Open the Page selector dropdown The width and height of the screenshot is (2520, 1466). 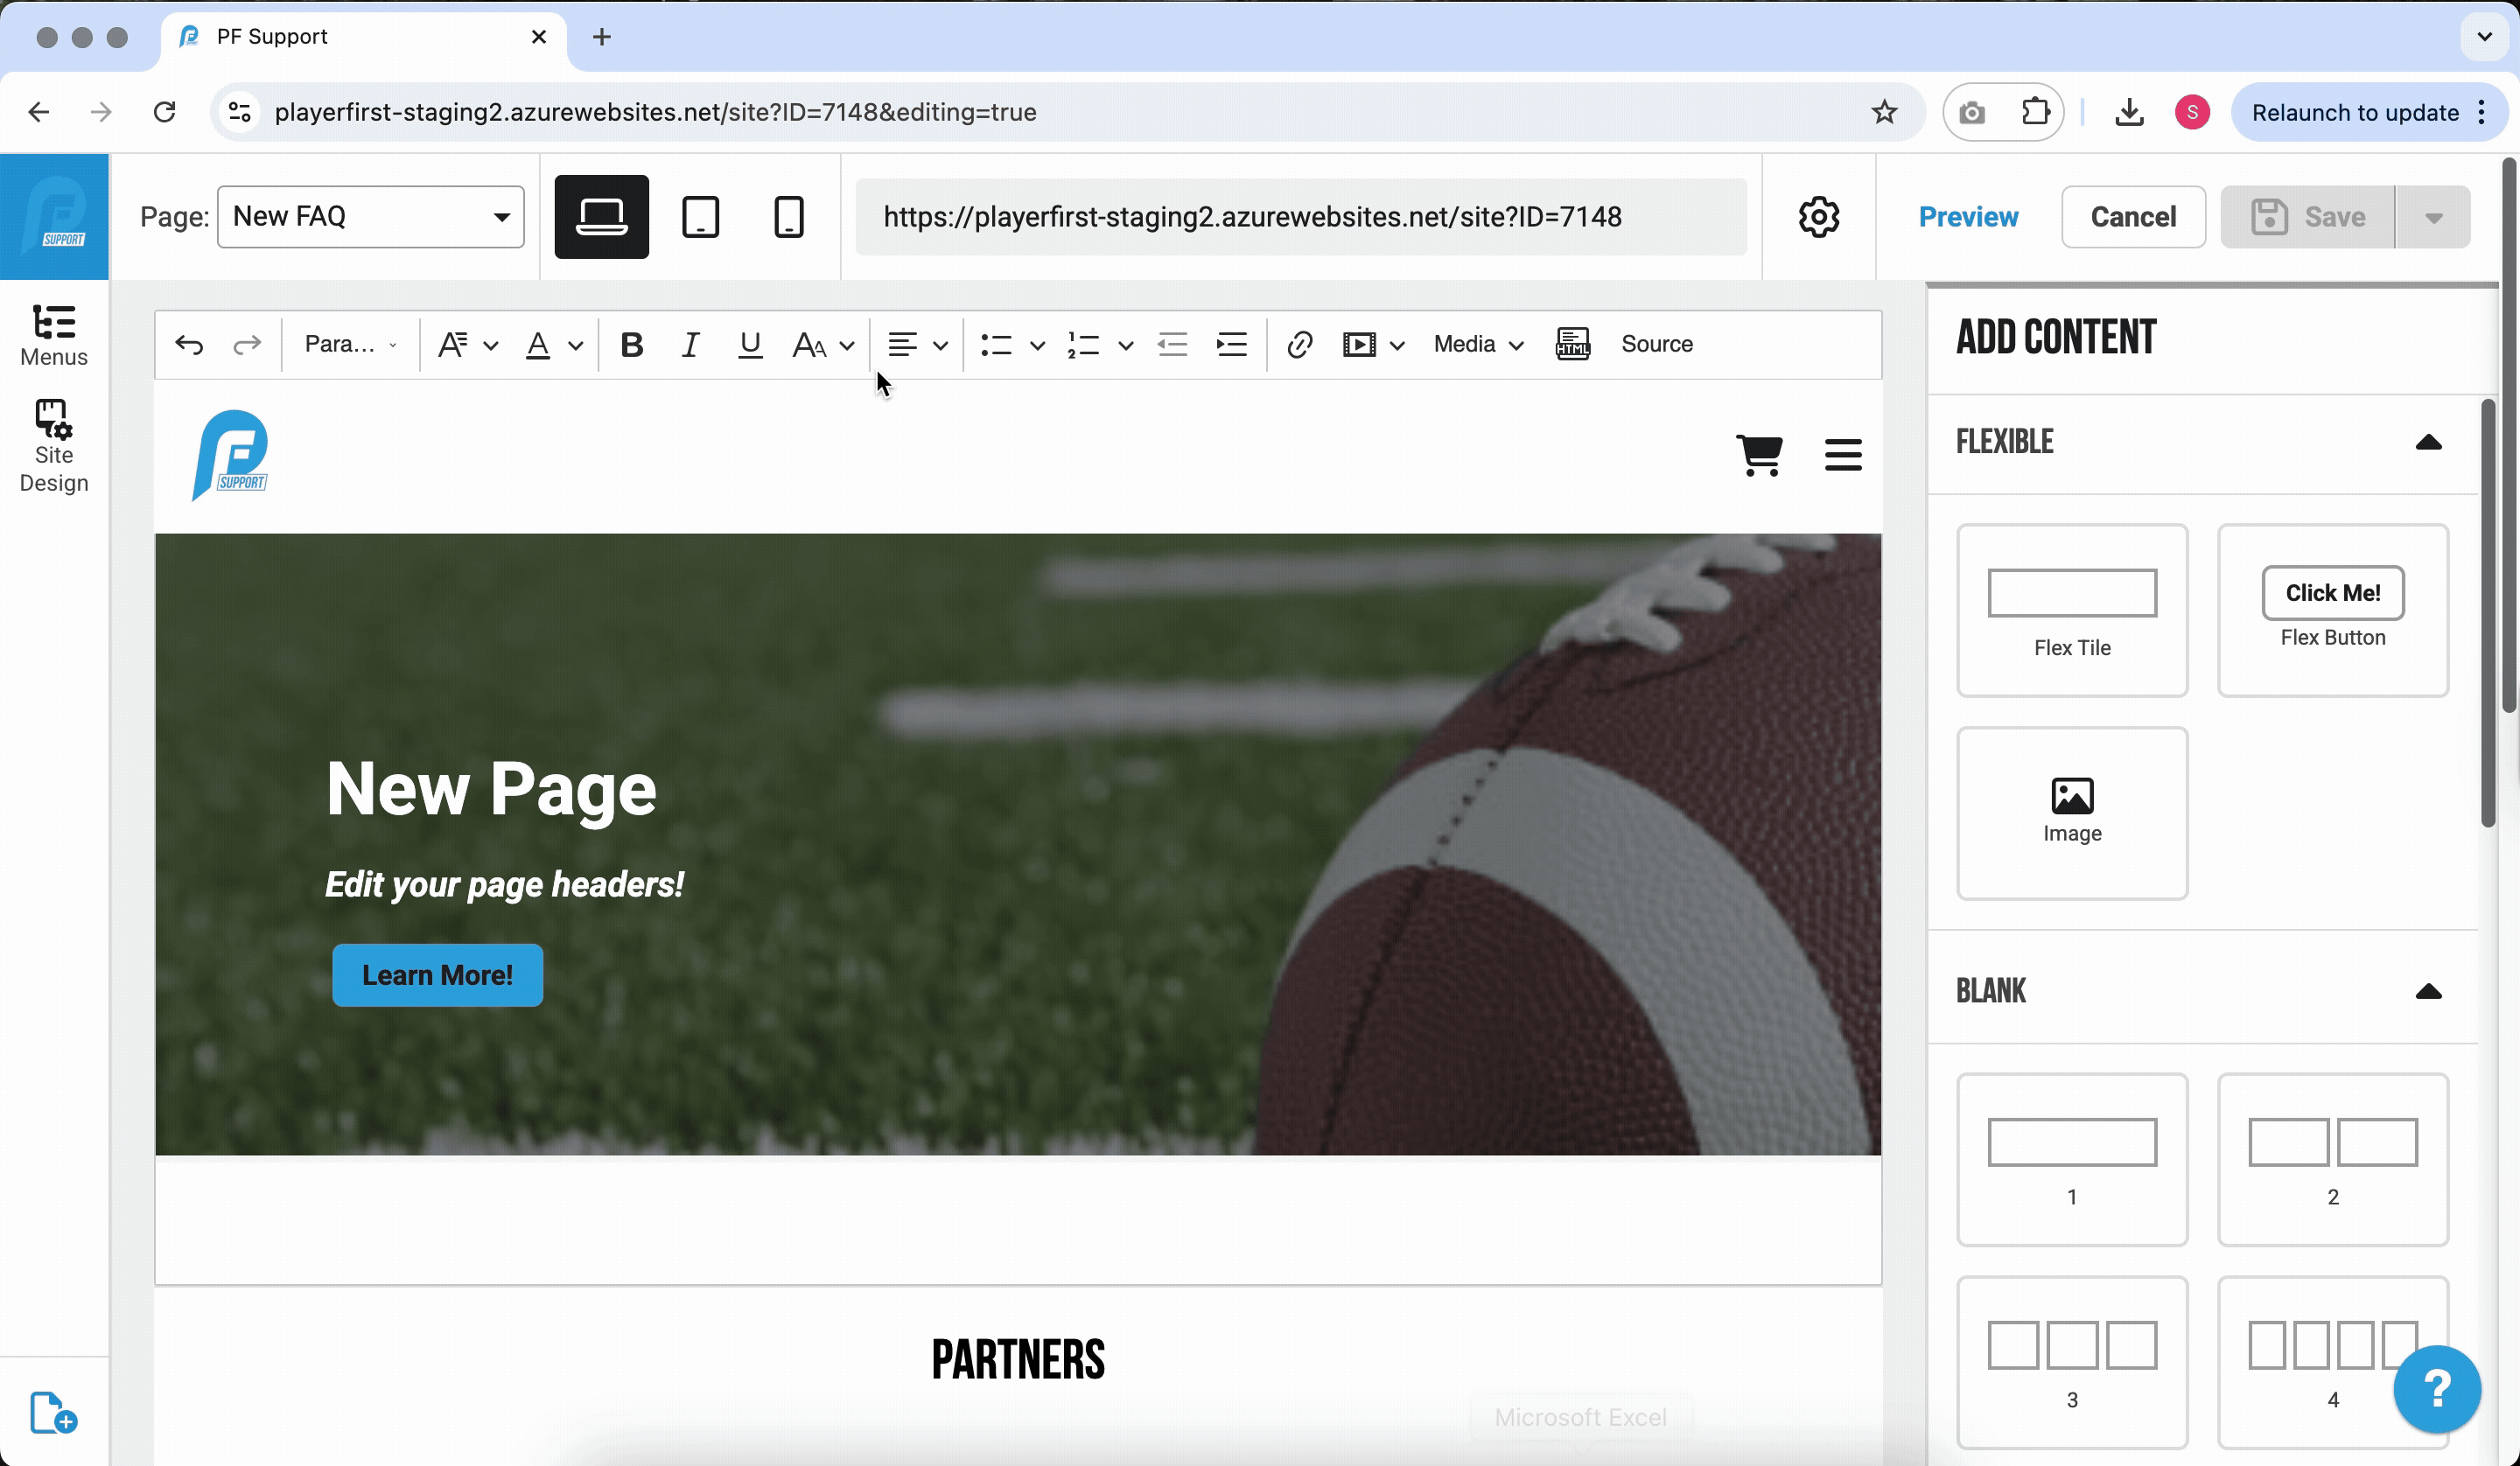[x=370, y=217]
